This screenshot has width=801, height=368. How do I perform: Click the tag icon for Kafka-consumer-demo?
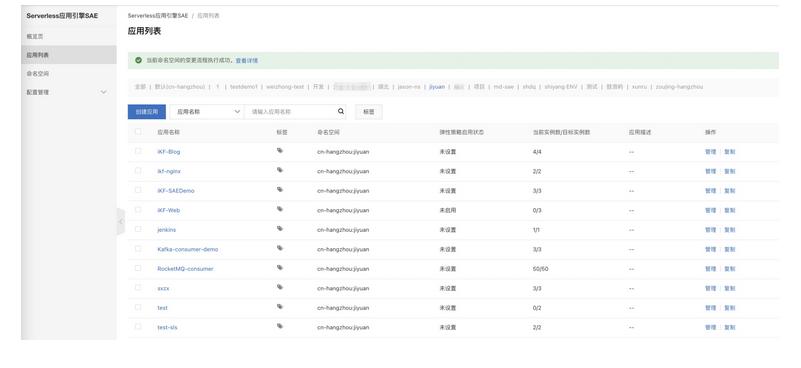point(280,248)
